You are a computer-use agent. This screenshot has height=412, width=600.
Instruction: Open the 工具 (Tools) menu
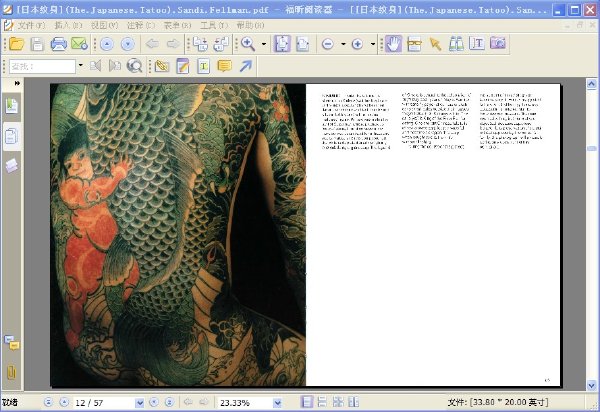(214, 26)
